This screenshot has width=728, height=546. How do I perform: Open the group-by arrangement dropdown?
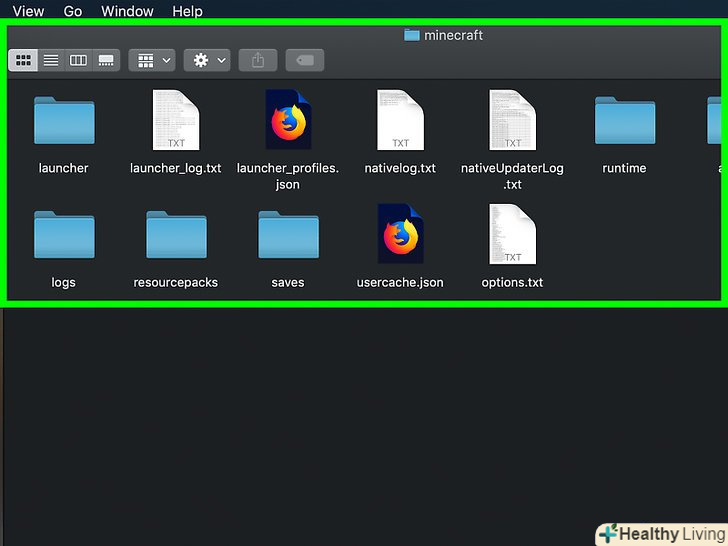152,60
